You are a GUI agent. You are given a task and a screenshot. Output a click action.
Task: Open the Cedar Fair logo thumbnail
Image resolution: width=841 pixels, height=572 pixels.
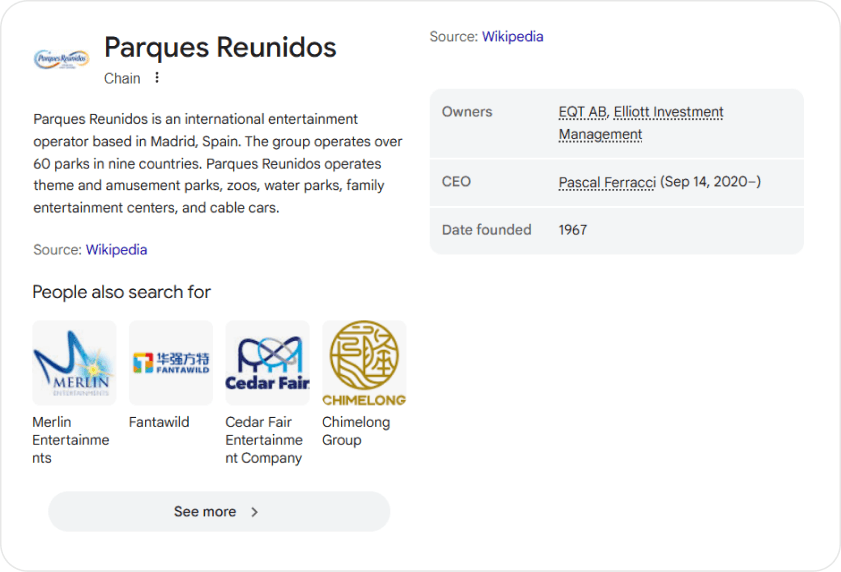pyautogui.click(x=267, y=363)
